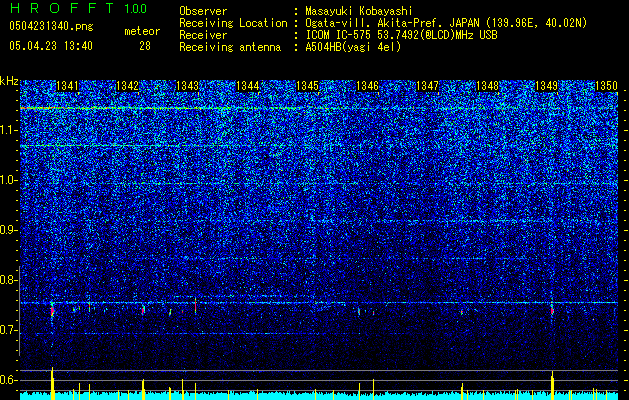The image size is (629, 400).
Task: Click the 1344 time marker
Action: (x=248, y=86)
